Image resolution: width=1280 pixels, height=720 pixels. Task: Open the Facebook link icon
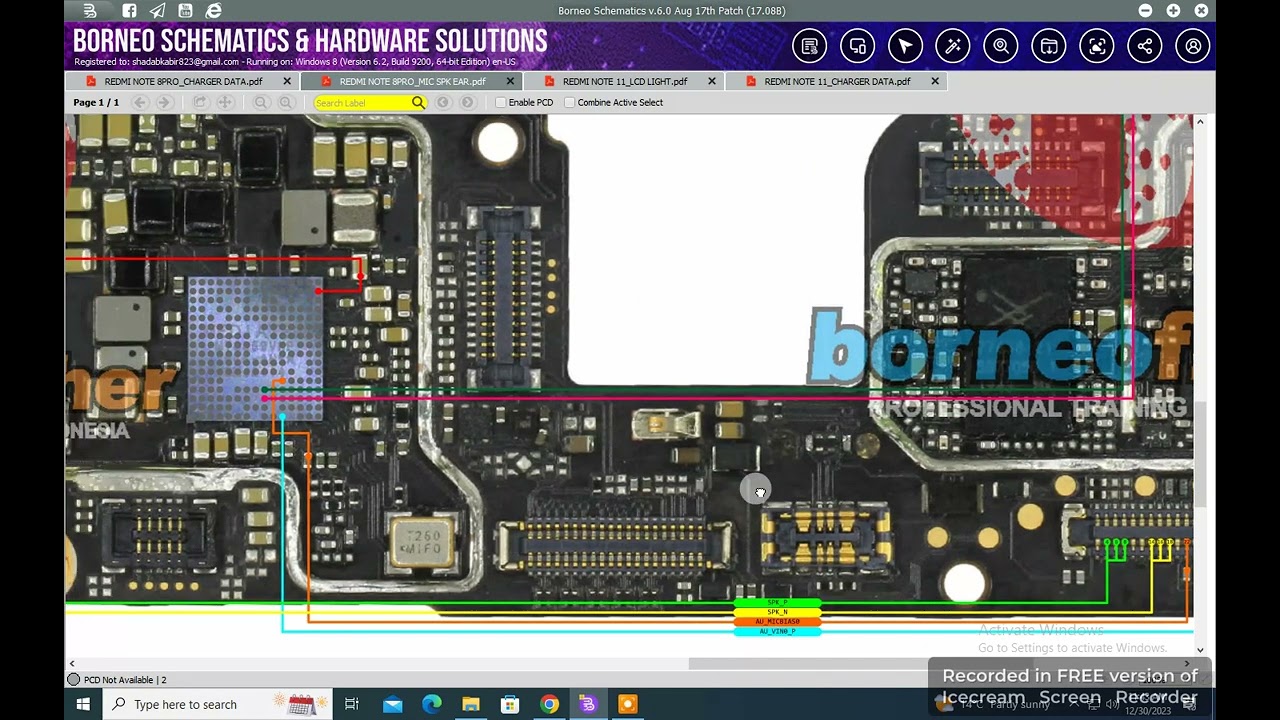[129, 11]
